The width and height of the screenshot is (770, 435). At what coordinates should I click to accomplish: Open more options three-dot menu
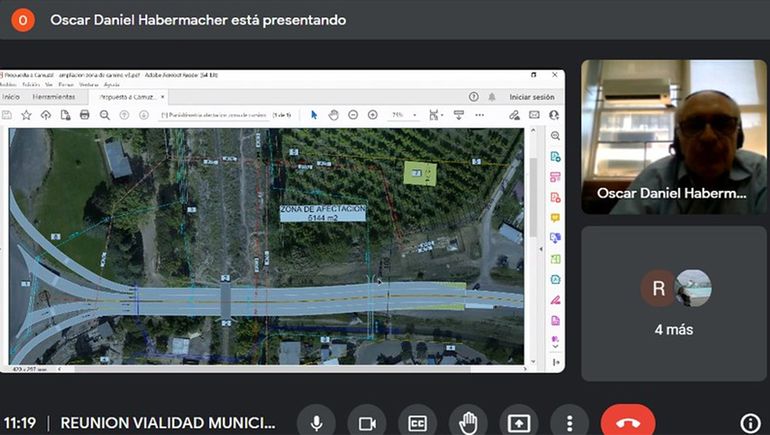point(569,422)
